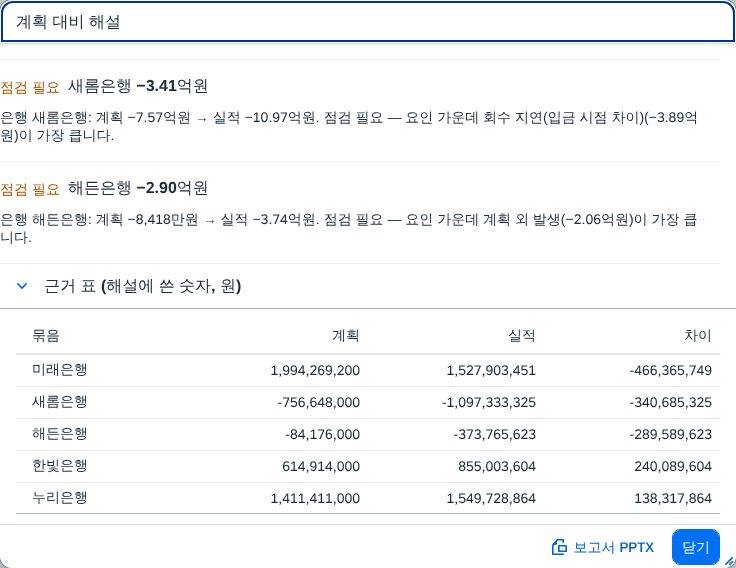Click the 새롬은행 explanation paragraph
The width and height of the screenshot is (736, 568).
tap(349, 126)
